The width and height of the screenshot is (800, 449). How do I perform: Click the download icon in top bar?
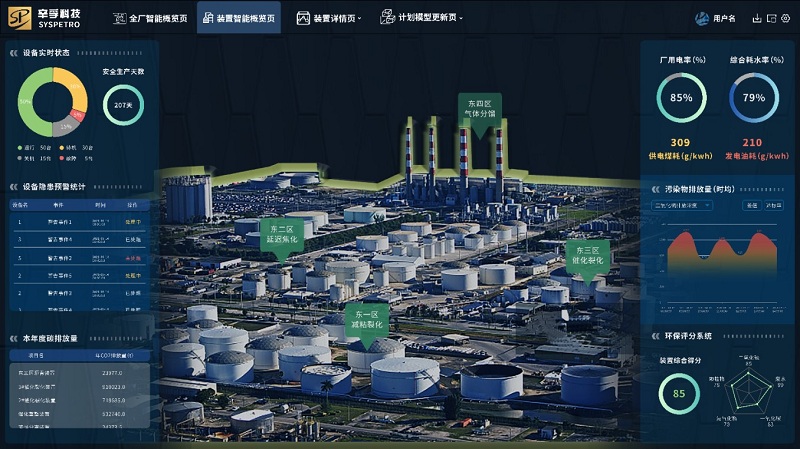tap(757, 18)
